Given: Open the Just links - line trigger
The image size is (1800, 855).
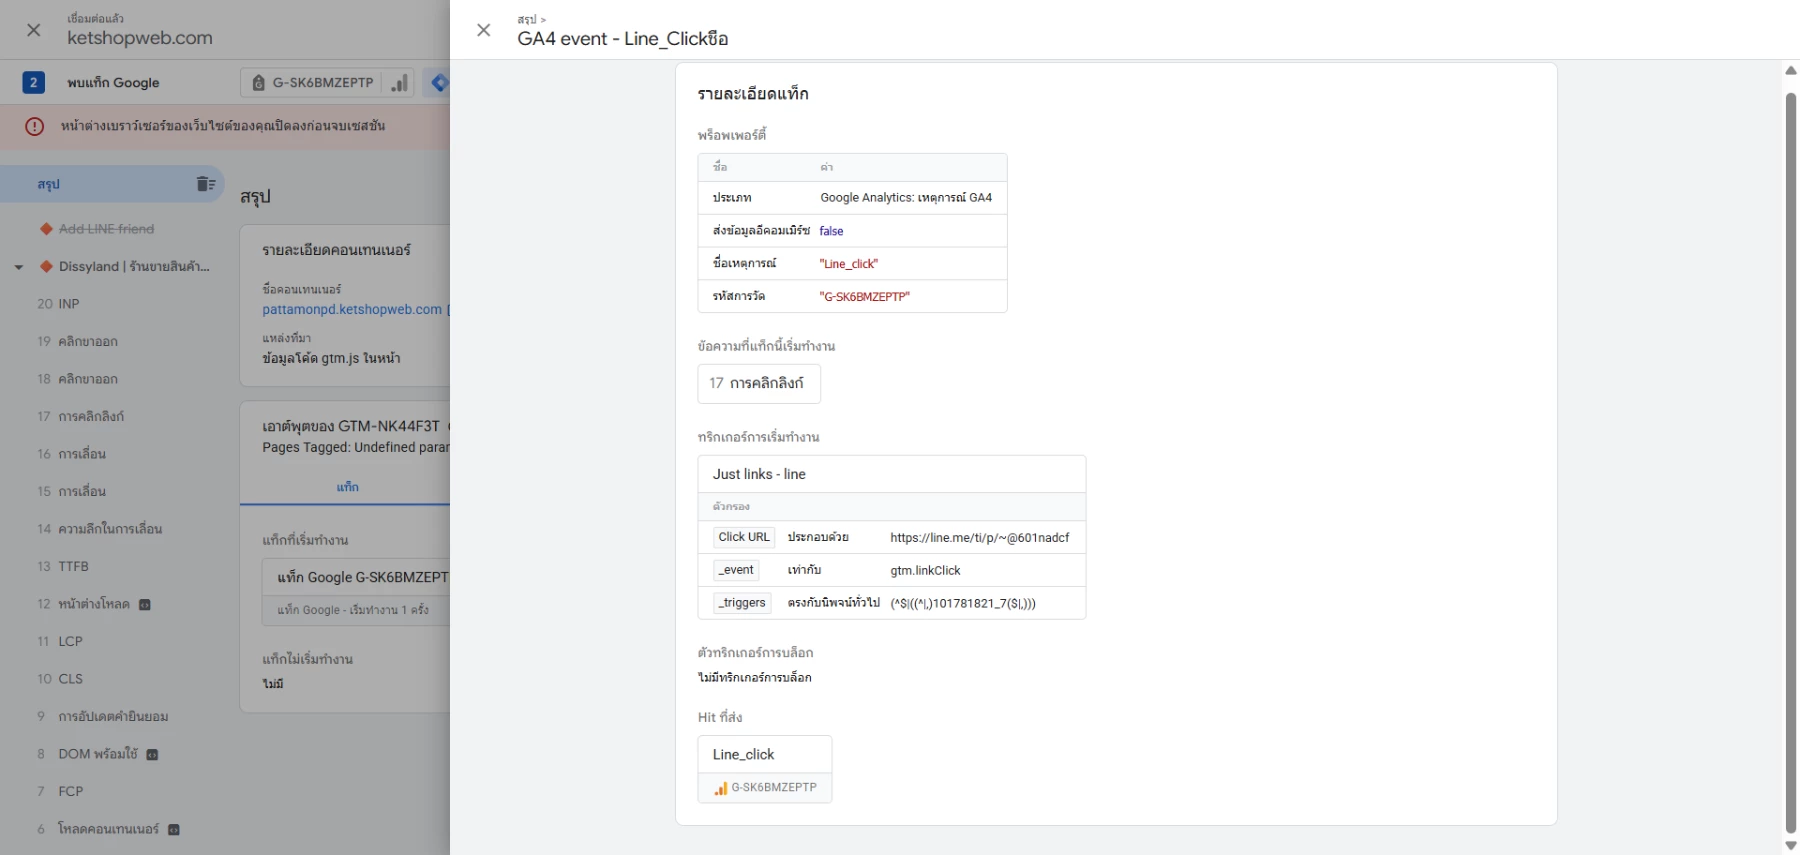Looking at the screenshot, I should pyautogui.click(x=759, y=474).
